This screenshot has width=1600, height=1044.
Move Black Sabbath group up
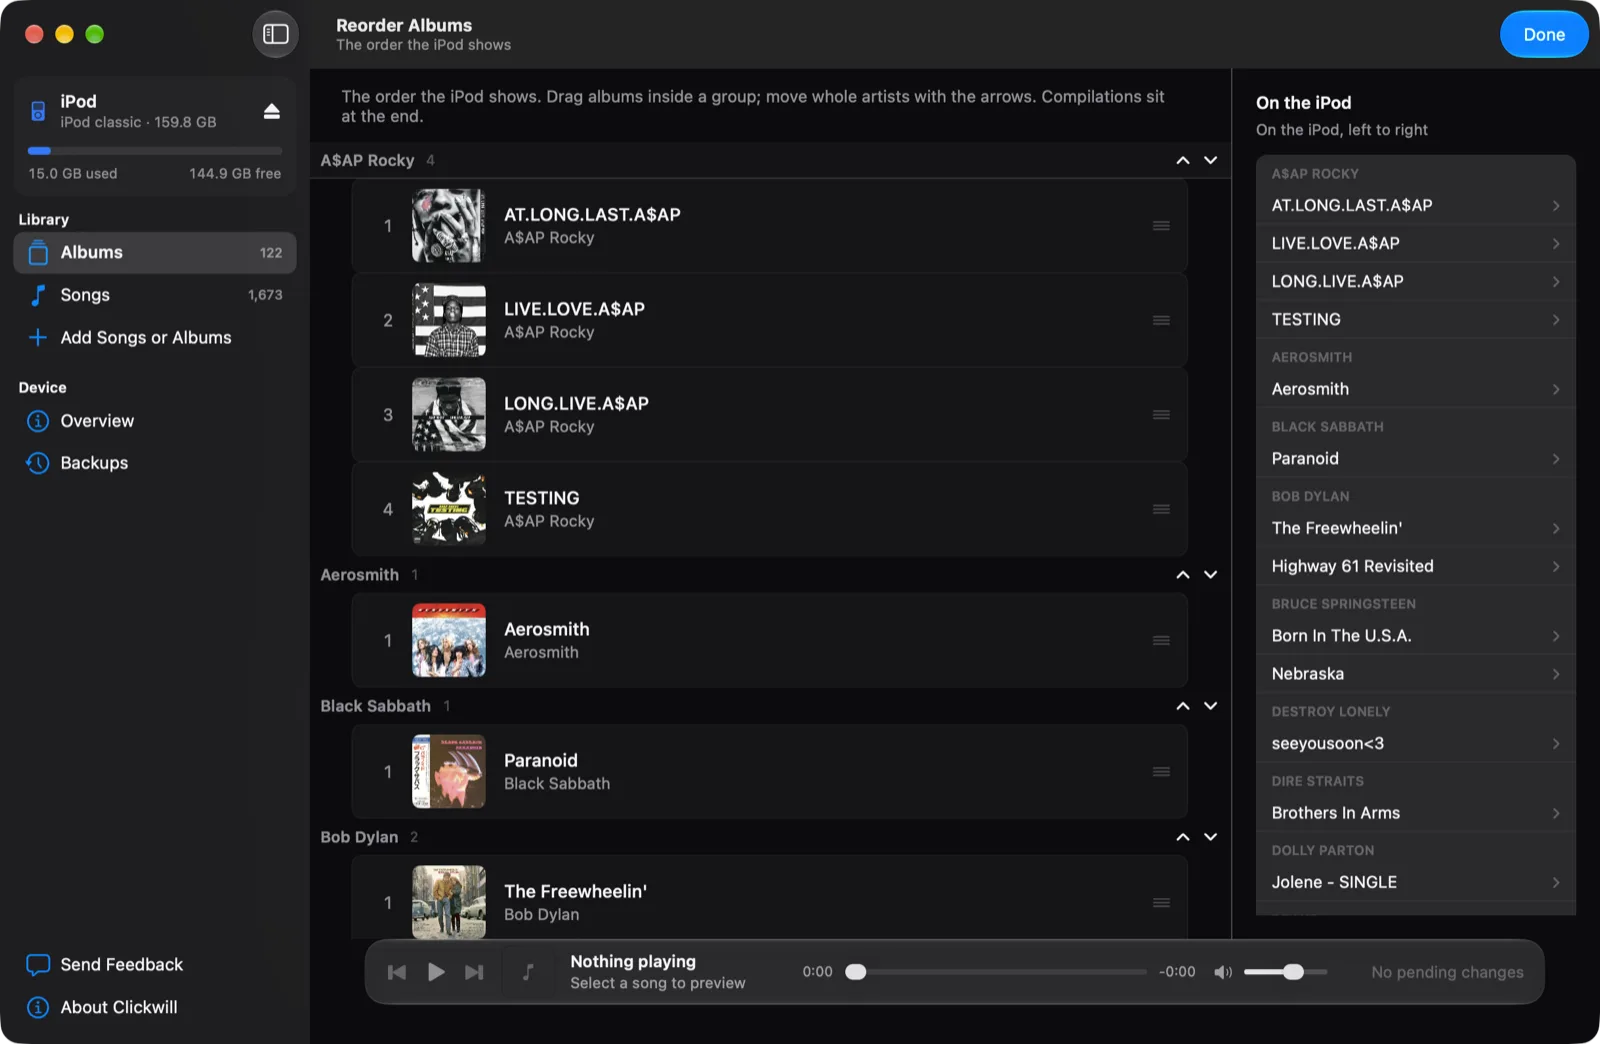click(x=1183, y=706)
